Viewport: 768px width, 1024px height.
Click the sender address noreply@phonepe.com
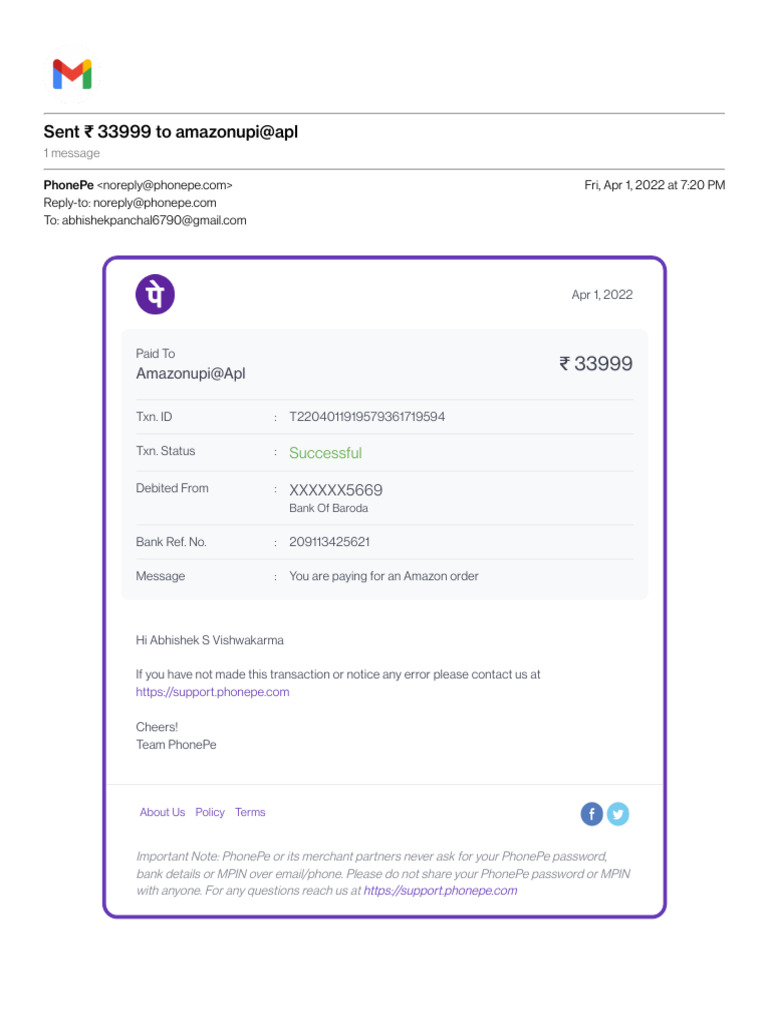(165, 185)
